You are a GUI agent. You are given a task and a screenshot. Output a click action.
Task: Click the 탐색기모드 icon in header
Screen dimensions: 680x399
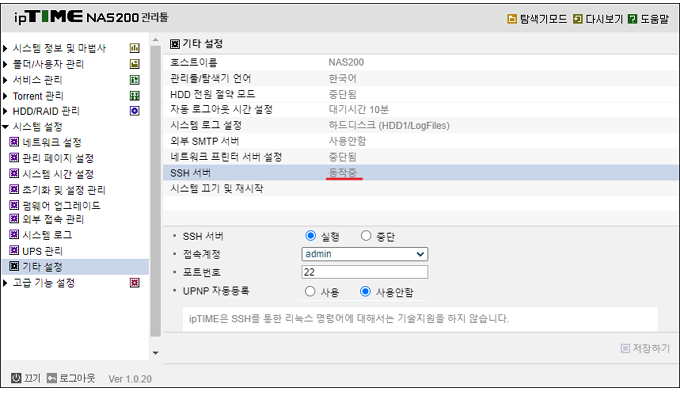tap(512, 19)
